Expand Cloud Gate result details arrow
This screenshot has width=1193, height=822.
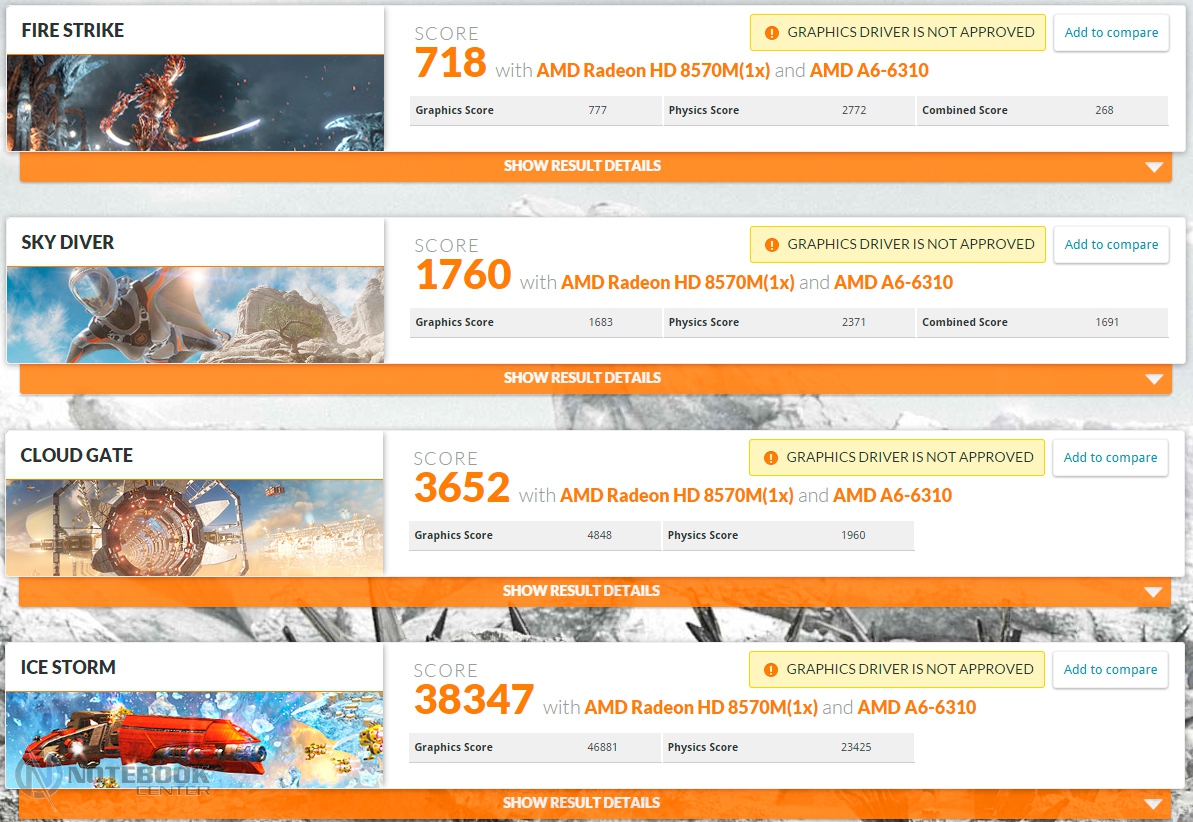click(1153, 592)
